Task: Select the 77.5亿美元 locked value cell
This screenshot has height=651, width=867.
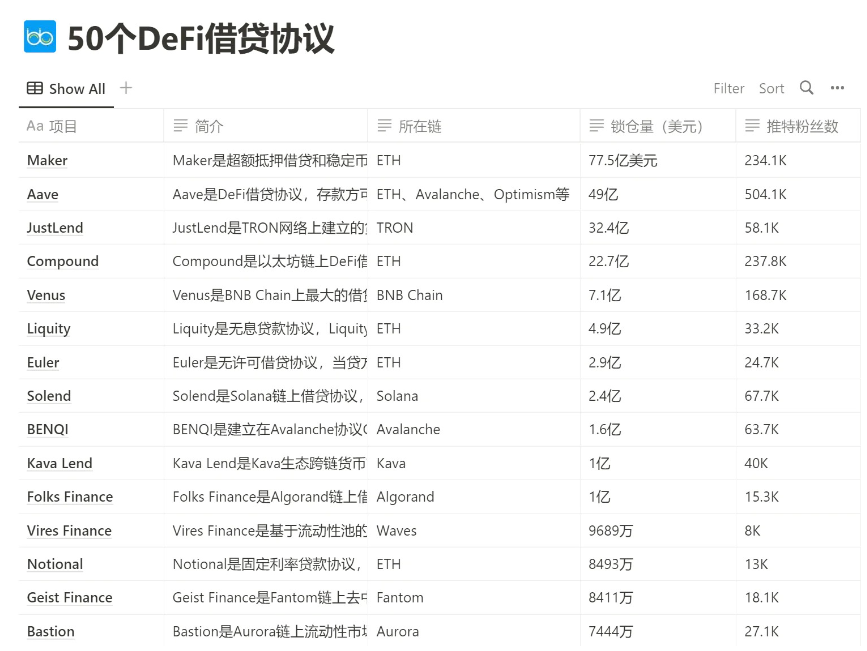Action: point(658,160)
